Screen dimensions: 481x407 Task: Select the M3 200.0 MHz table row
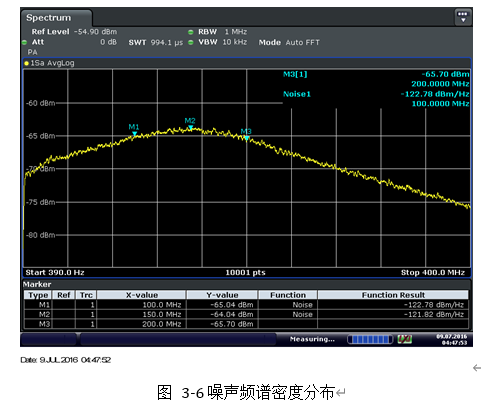click(x=246, y=324)
